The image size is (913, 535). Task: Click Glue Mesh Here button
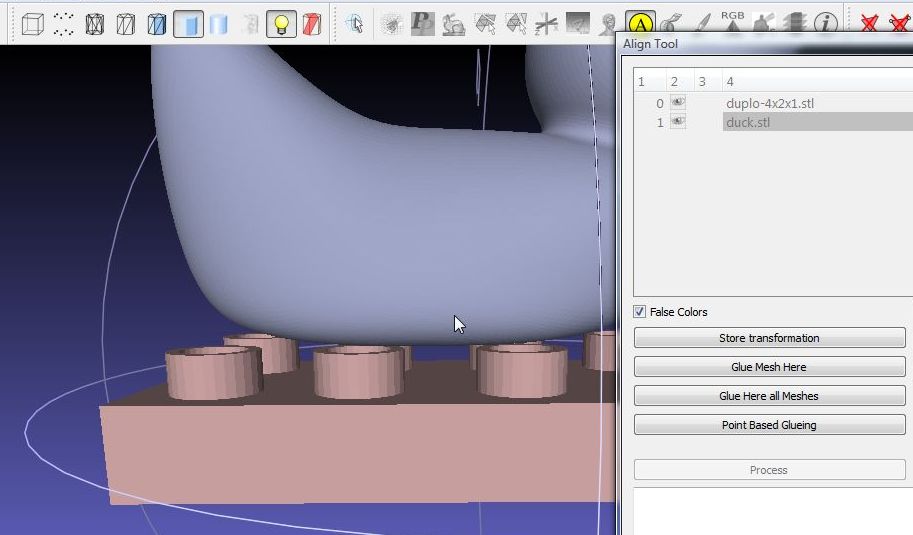(x=769, y=367)
